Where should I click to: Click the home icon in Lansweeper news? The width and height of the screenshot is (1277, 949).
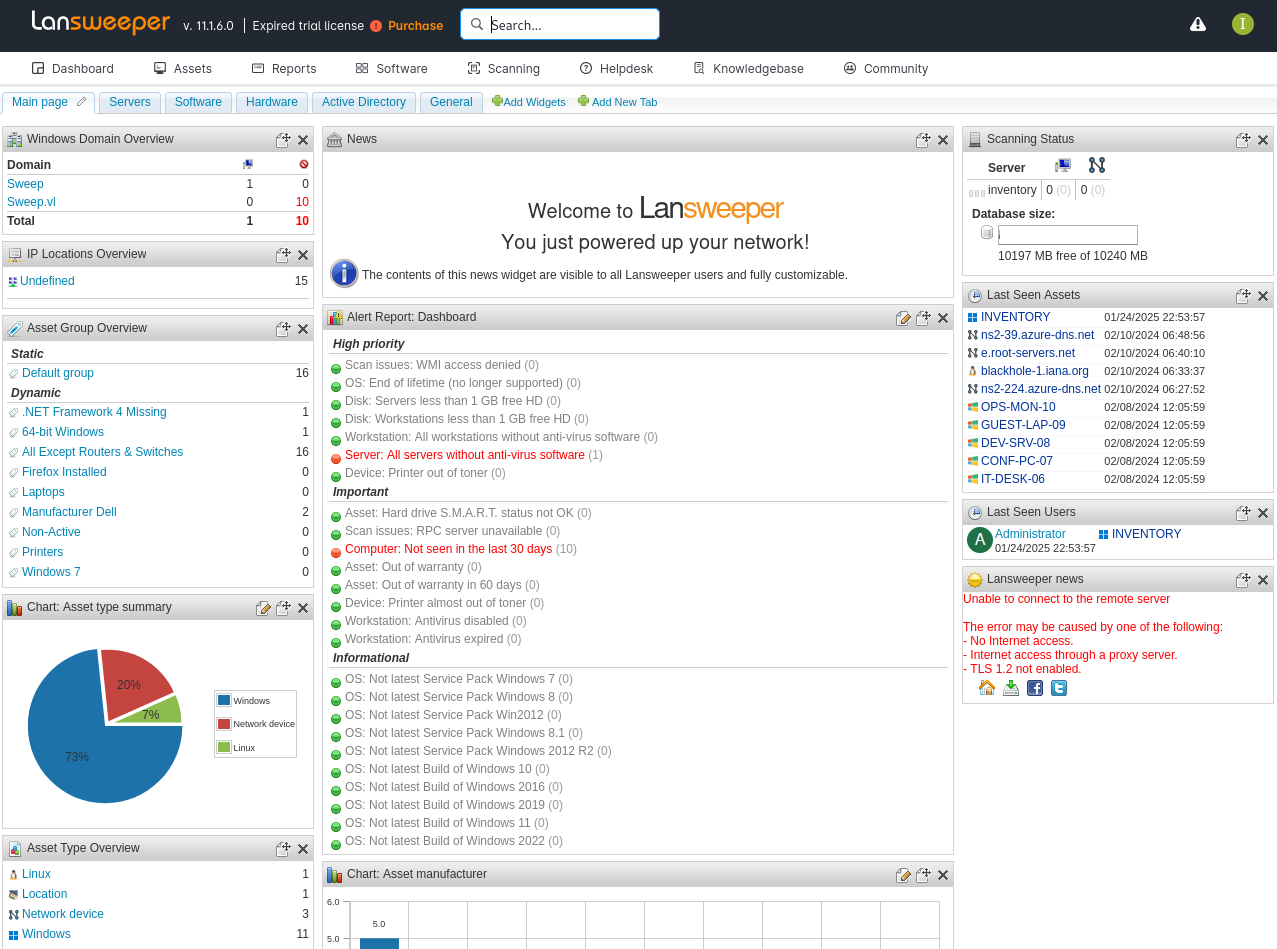[x=987, y=688]
